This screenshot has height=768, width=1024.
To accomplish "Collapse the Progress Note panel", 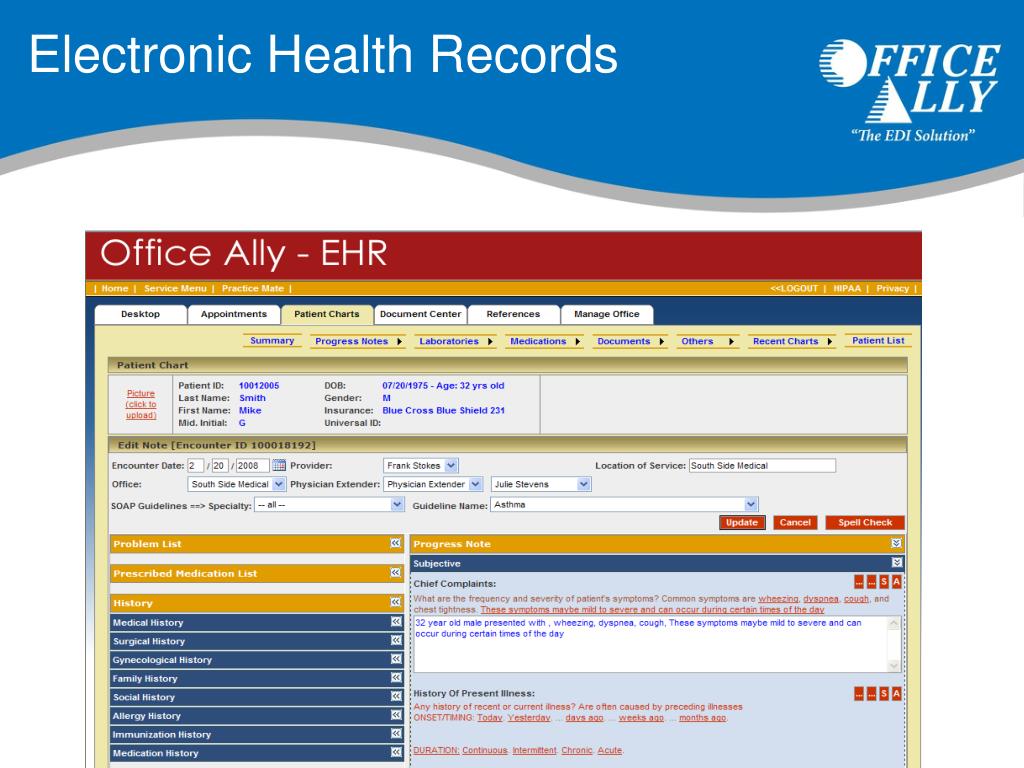I will 897,543.
